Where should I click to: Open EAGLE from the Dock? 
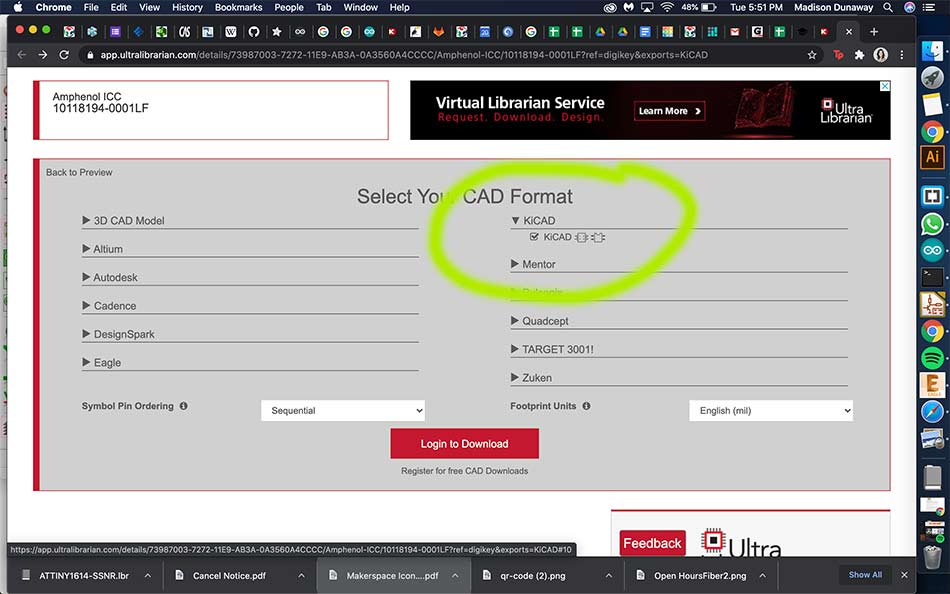pyautogui.click(x=932, y=385)
